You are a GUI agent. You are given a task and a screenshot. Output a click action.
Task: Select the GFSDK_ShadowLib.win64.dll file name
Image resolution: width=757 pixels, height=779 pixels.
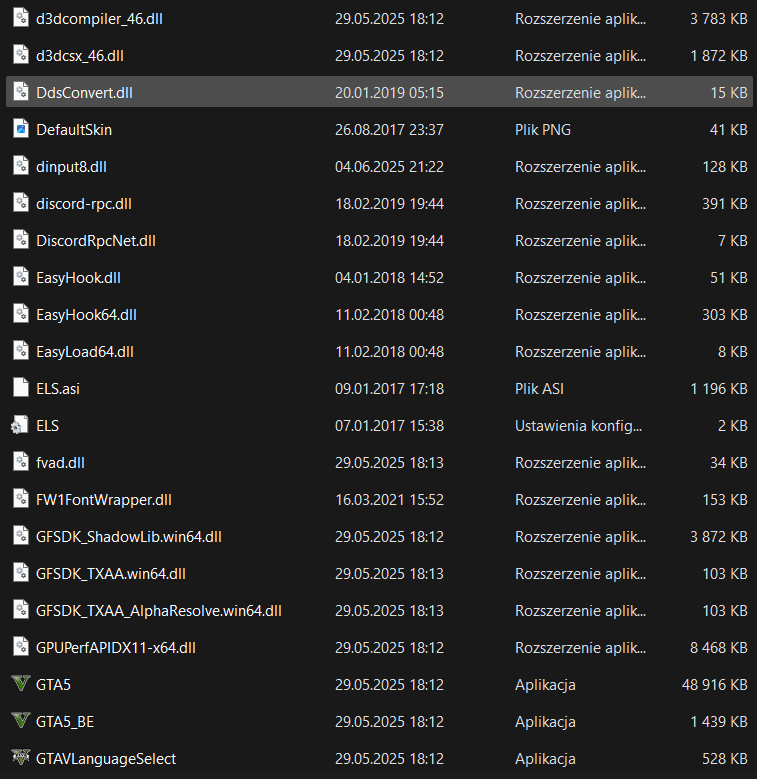[128, 536]
